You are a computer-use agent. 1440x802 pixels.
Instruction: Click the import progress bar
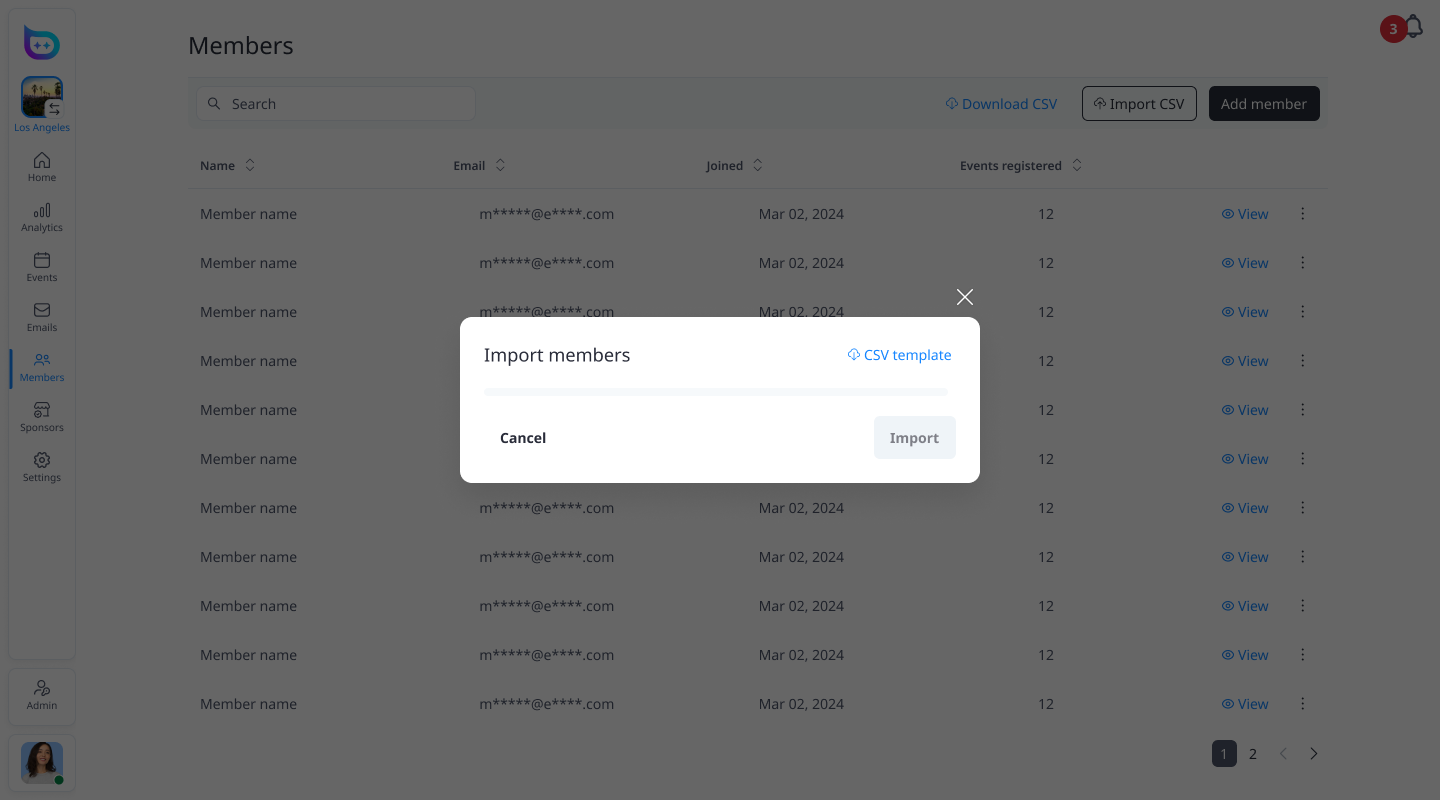[x=715, y=392]
